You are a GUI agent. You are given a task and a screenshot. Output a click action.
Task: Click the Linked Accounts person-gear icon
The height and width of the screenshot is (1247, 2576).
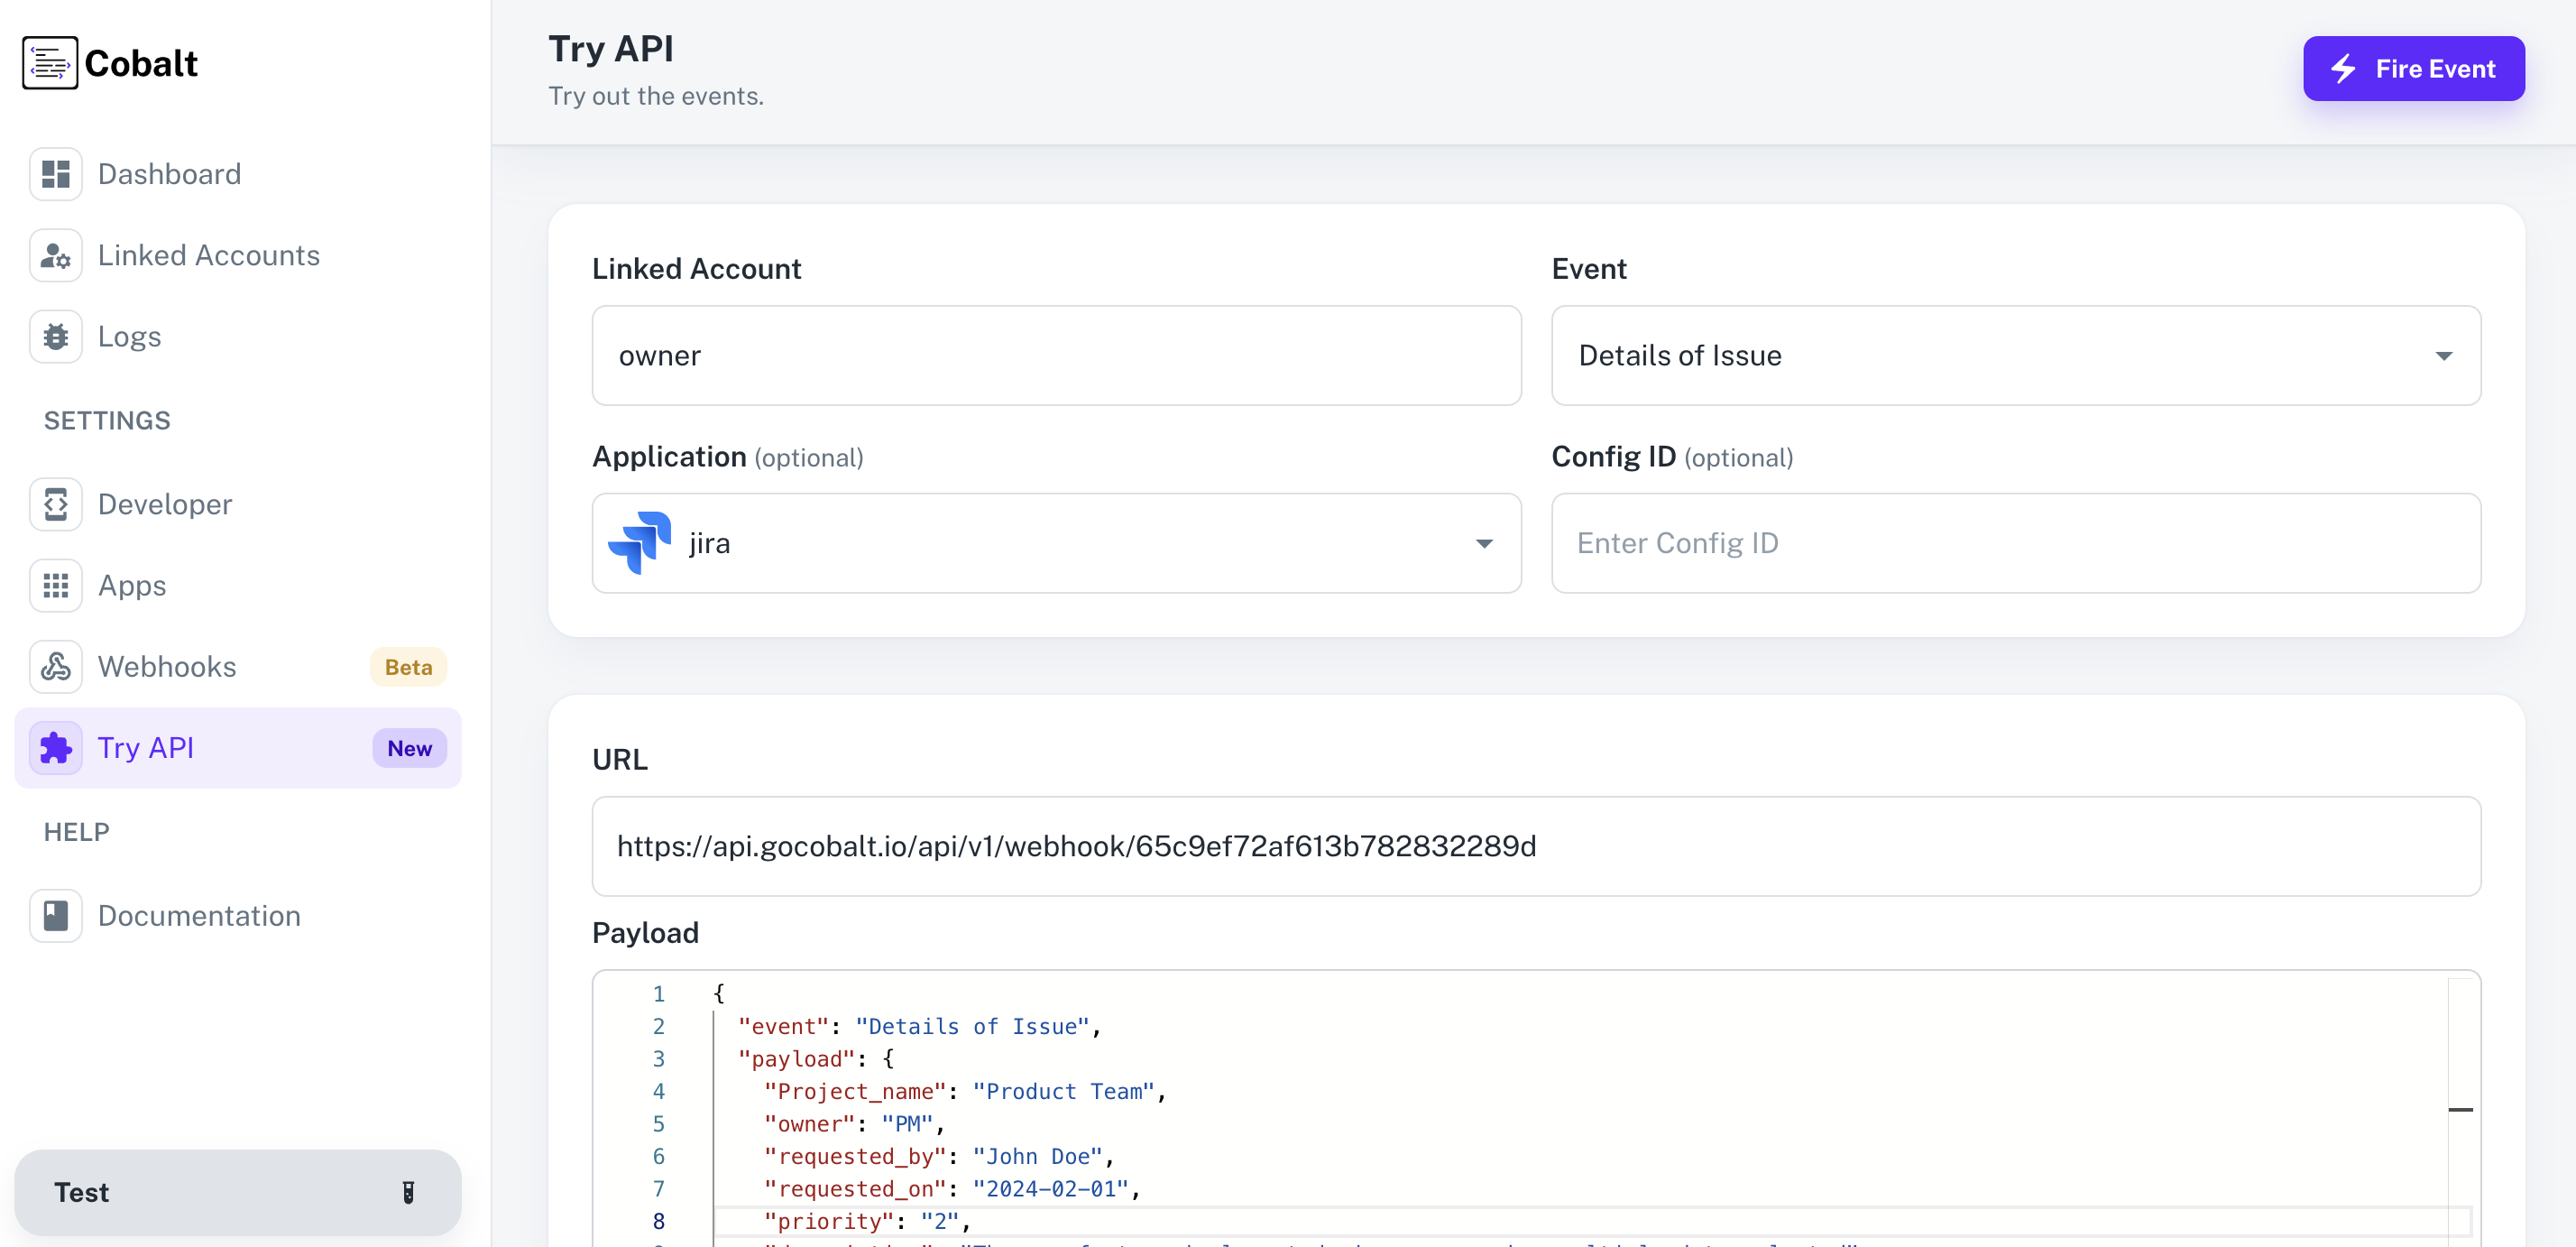pyautogui.click(x=56, y=255)
